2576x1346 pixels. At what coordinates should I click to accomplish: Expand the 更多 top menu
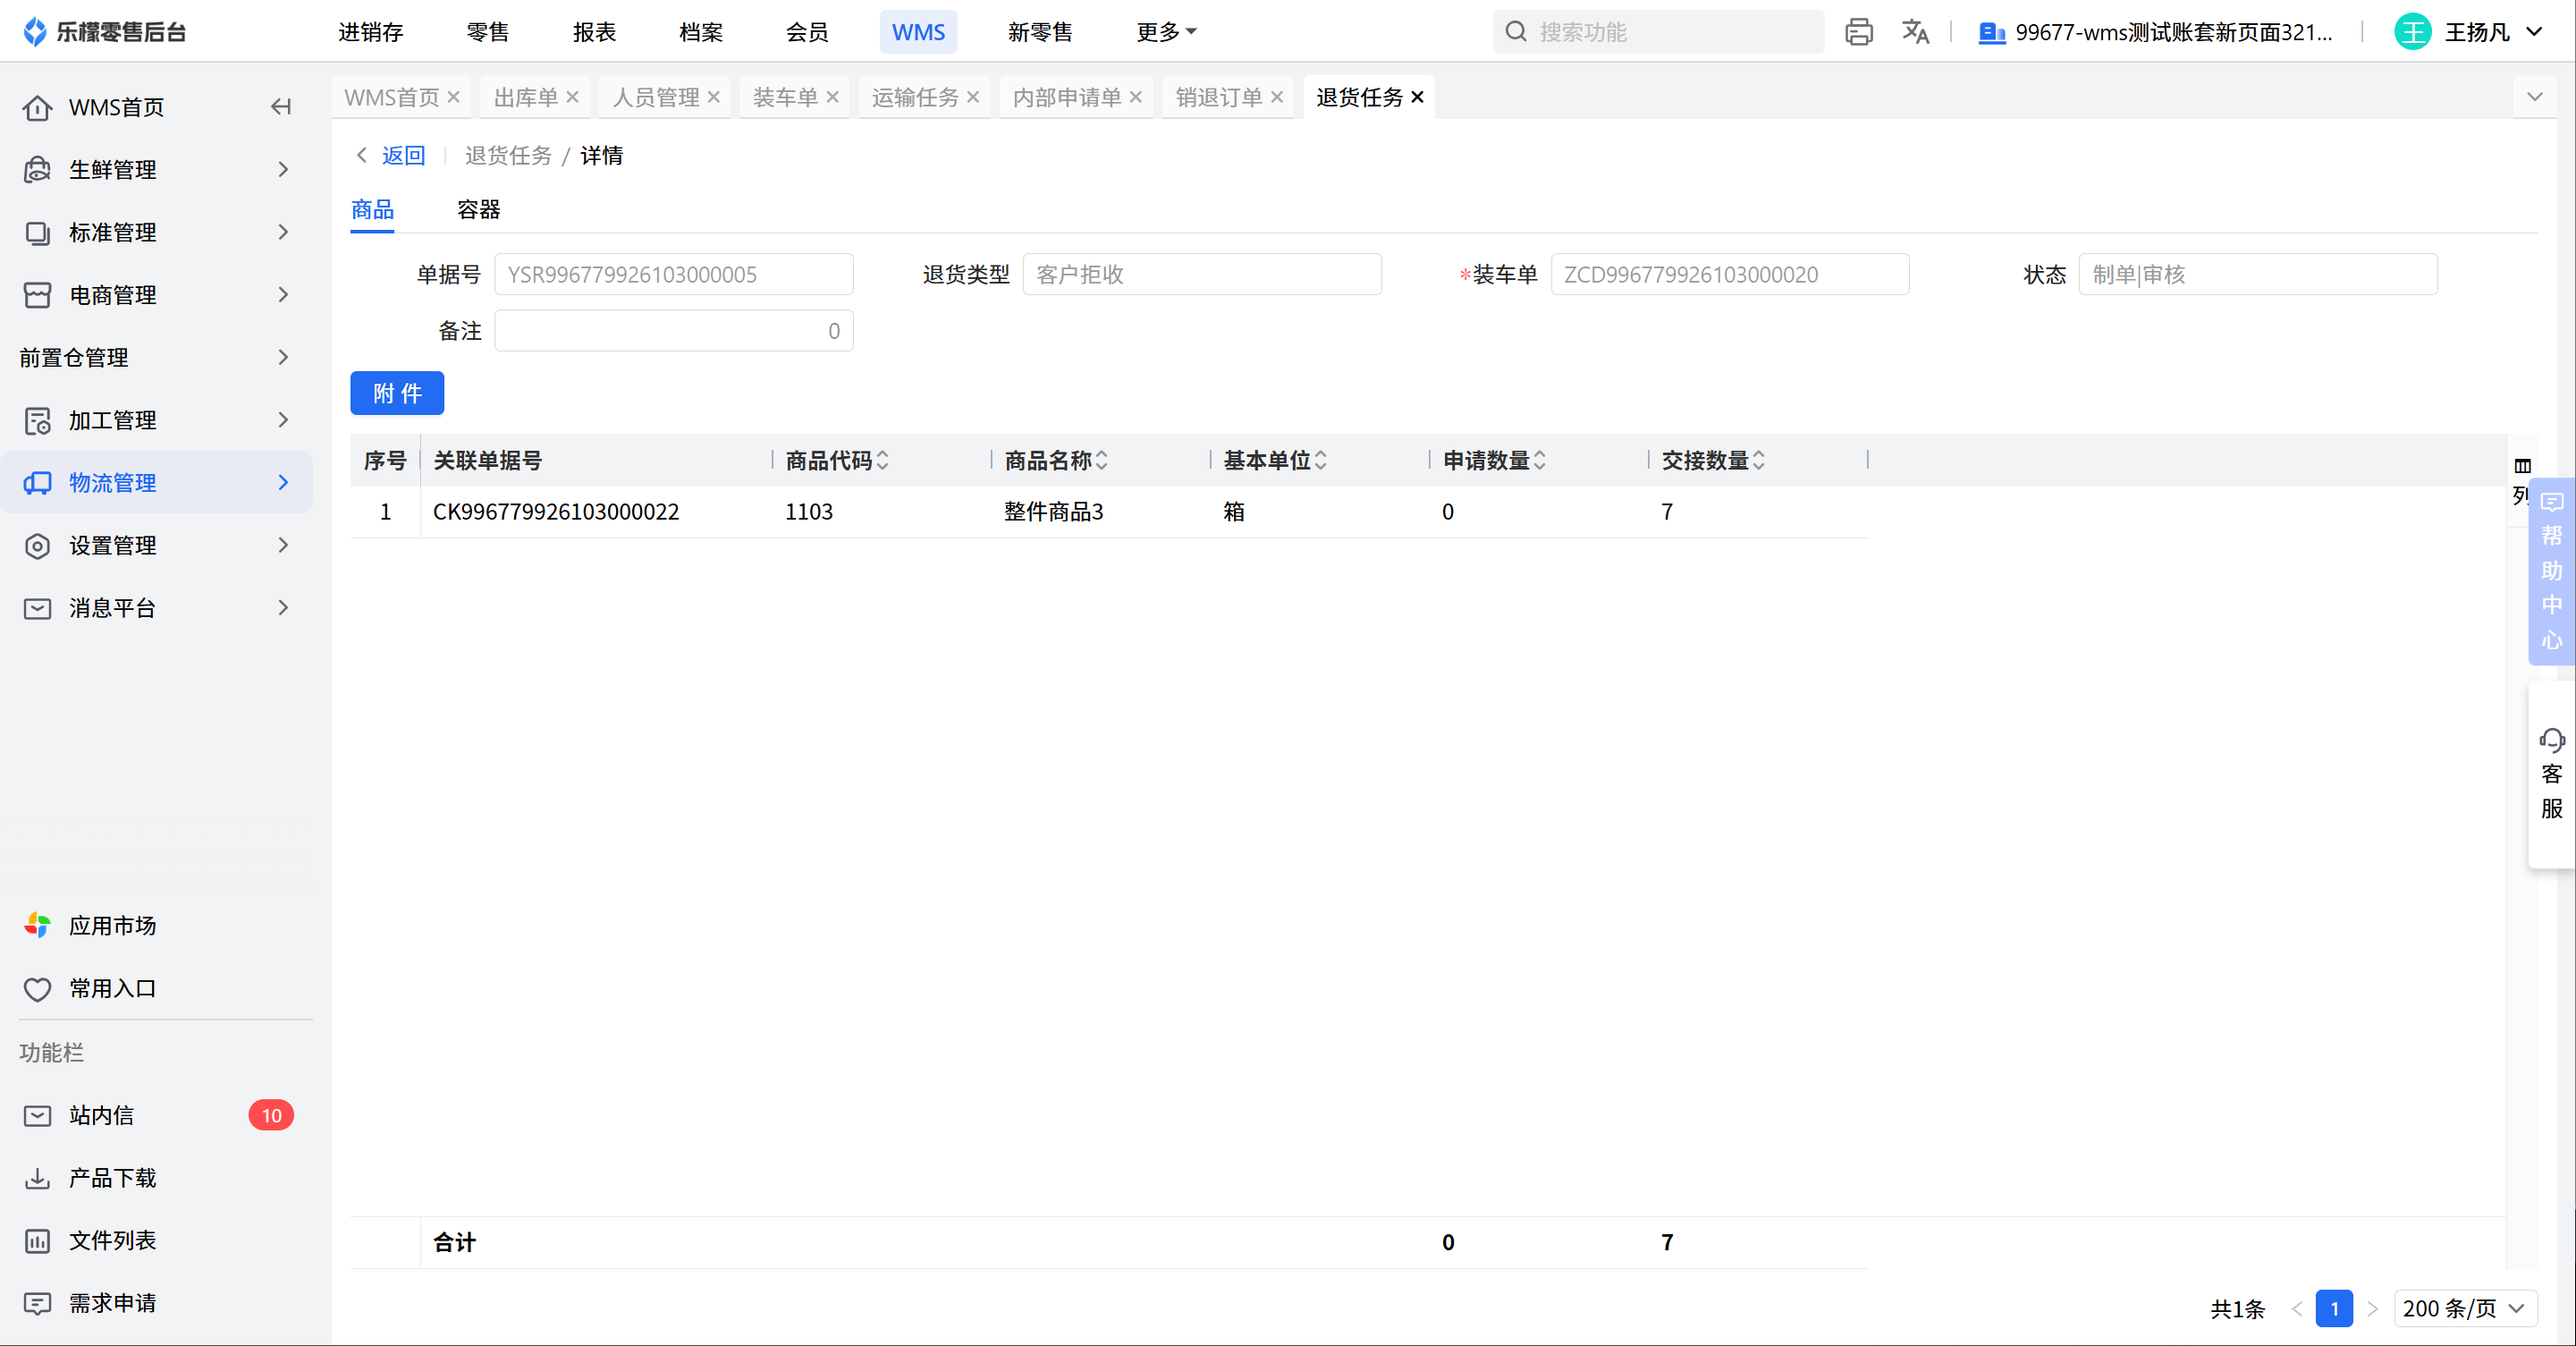click(x=1165, y=32)
